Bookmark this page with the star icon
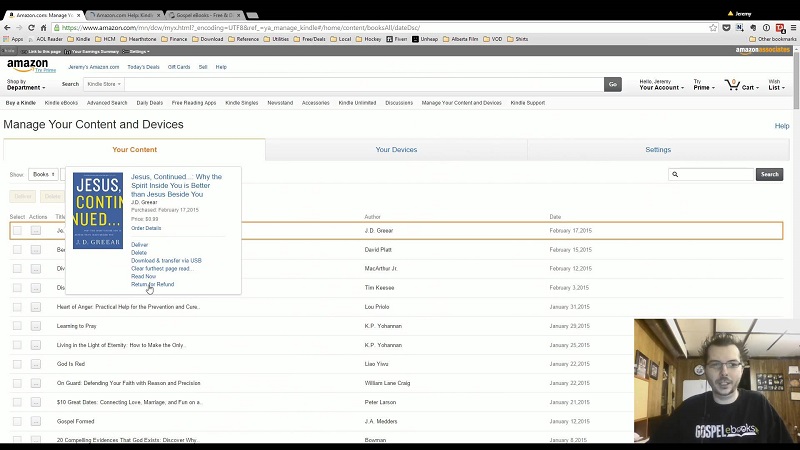This screenshot has height=450, width=800. [x=713, y=28]
